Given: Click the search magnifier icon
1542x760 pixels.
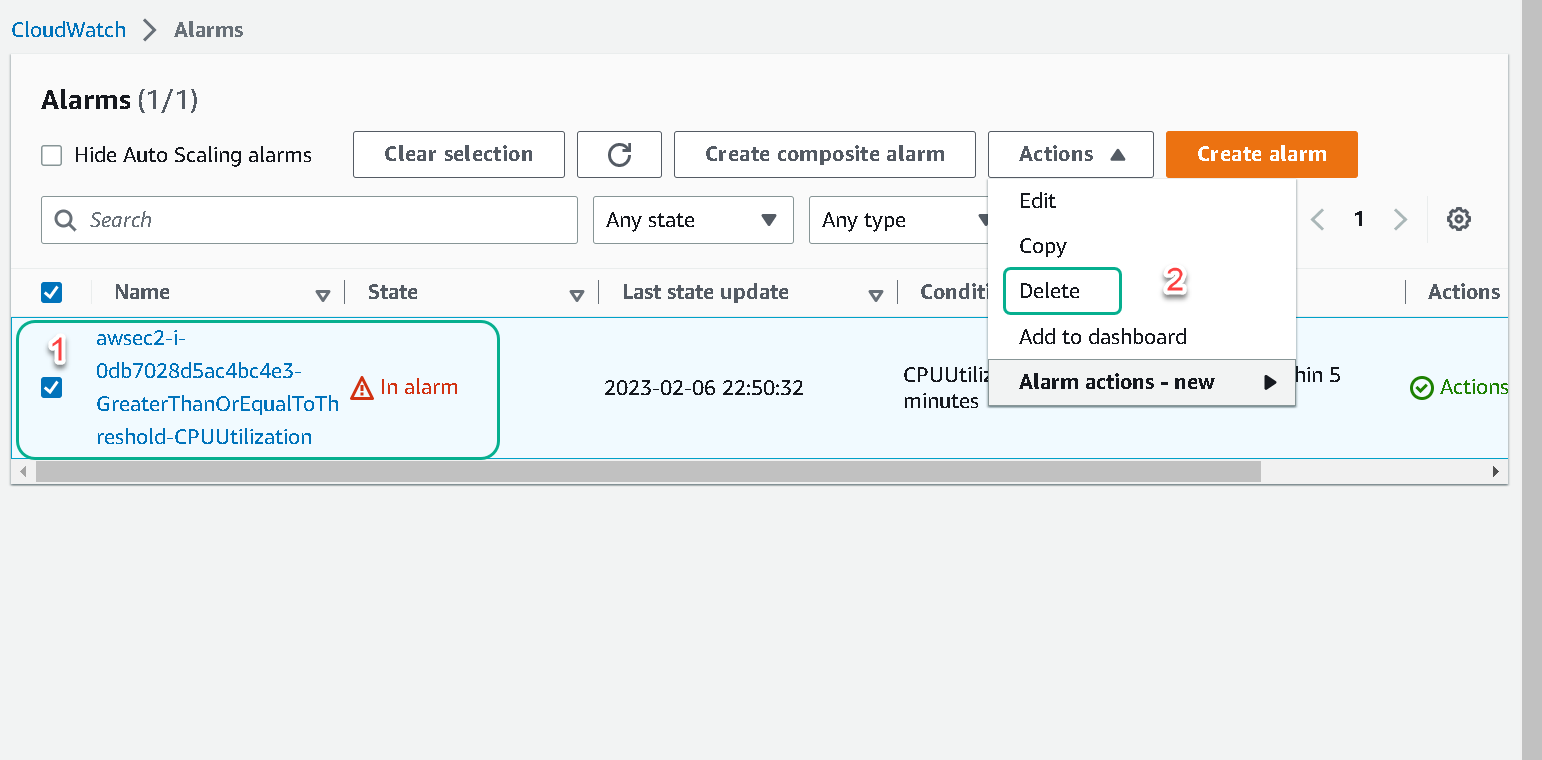Looking at the screenshot, I should tap(66, 220).
